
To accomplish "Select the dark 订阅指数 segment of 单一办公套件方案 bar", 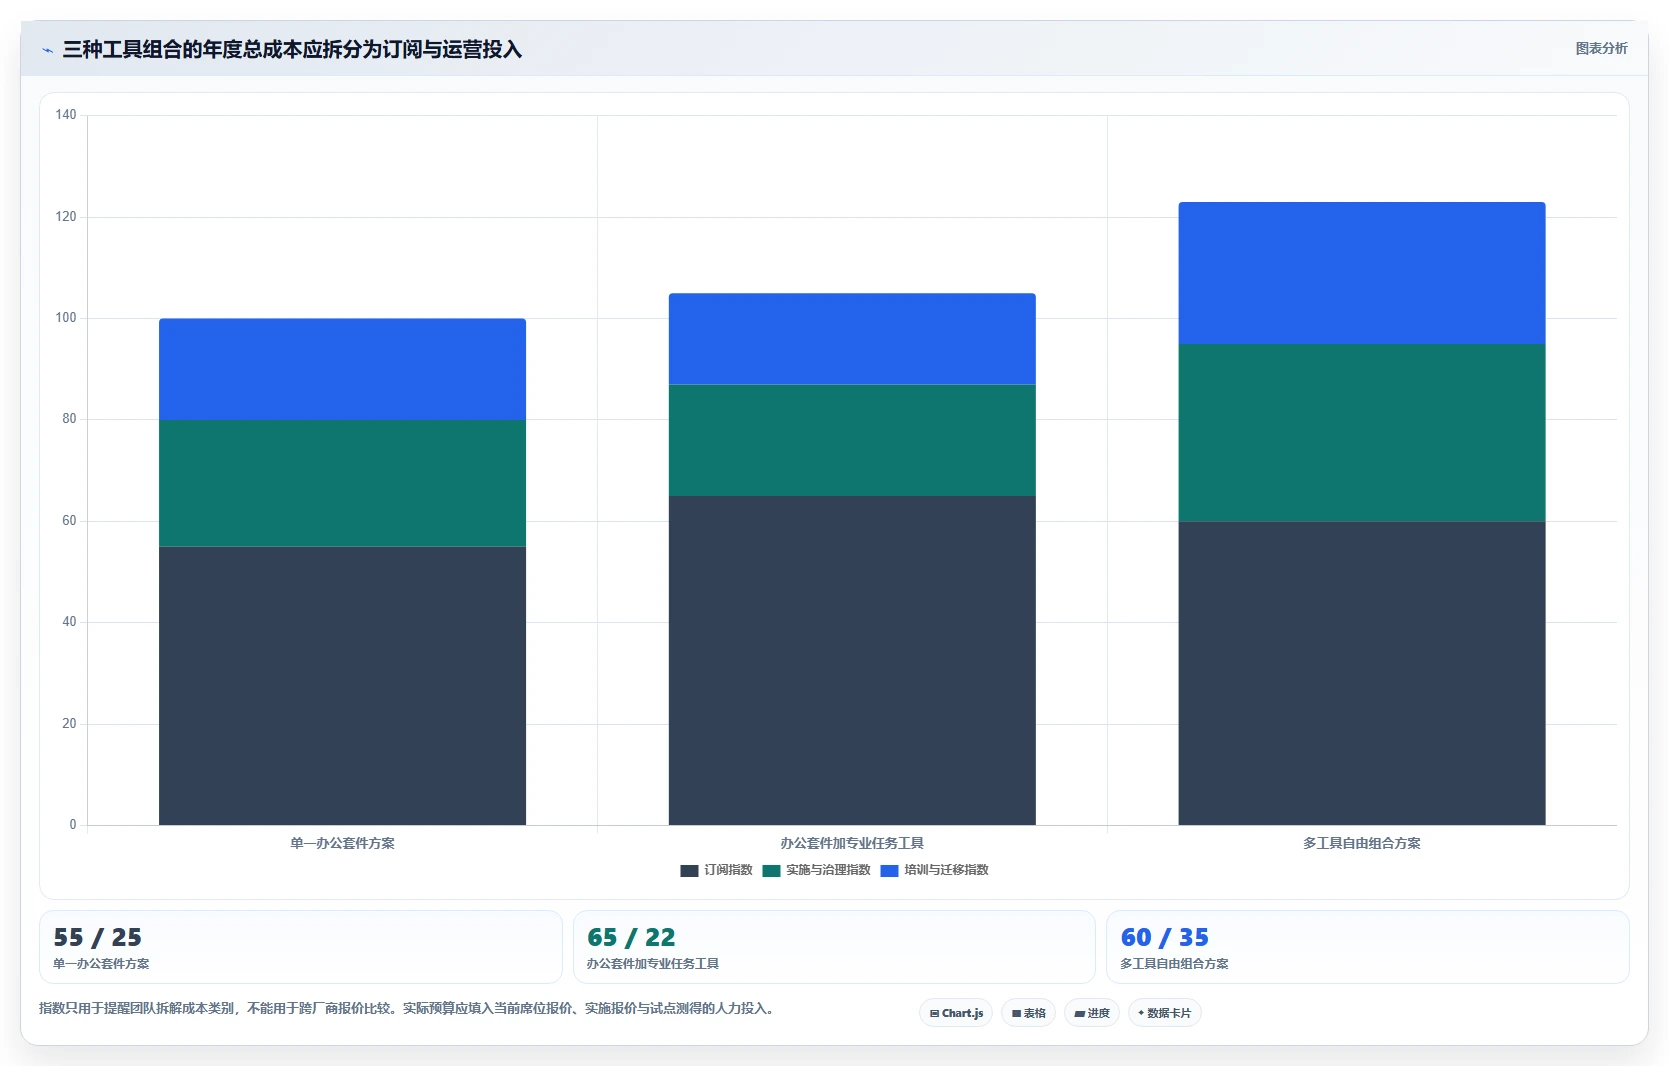I will (342, 685).
